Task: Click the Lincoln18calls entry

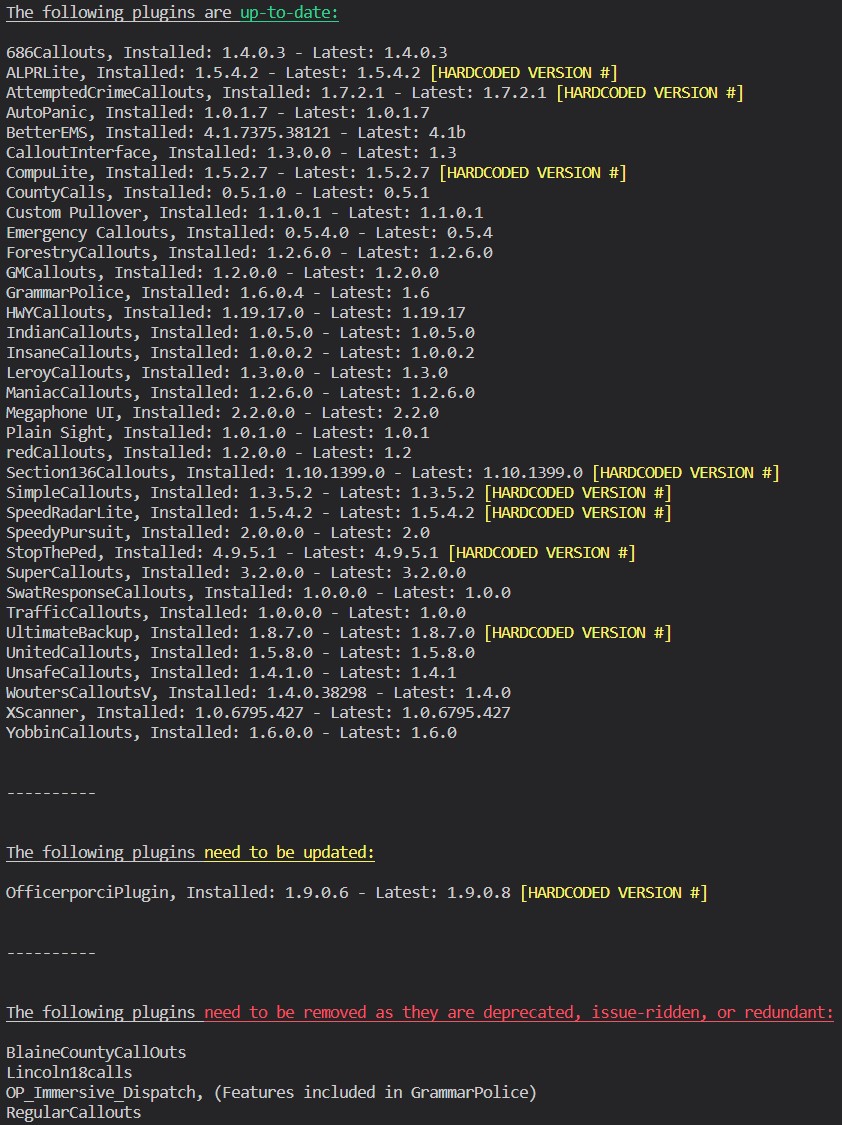Action: [x=69, y=1072]
